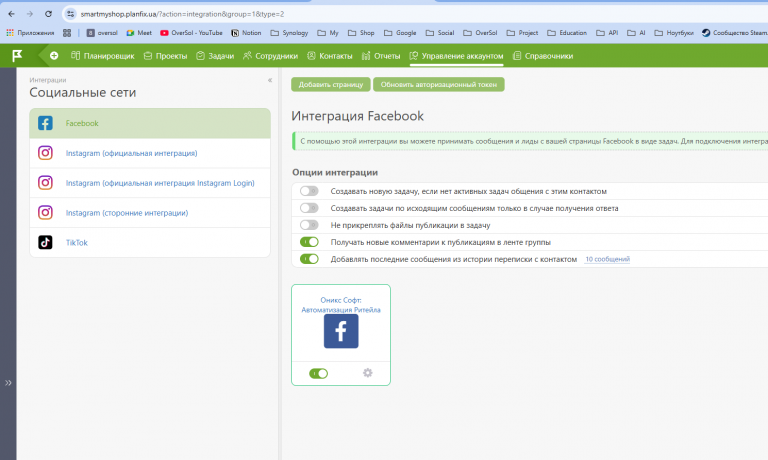Viewport: 768px width, 460px height.
Task: Collapse the left panel with double chevron
Action: [x=270, y=80]
